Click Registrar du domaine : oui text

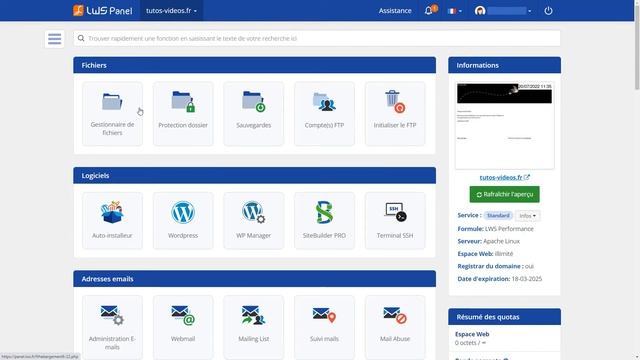(496, 266)
